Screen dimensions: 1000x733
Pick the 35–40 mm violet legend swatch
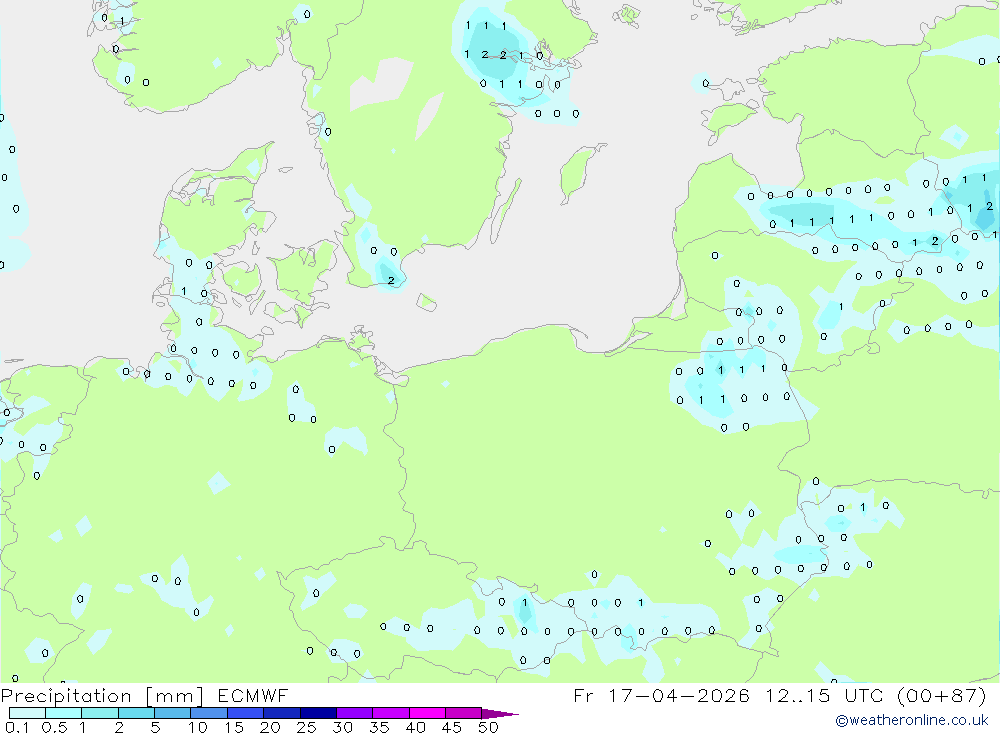391,713
